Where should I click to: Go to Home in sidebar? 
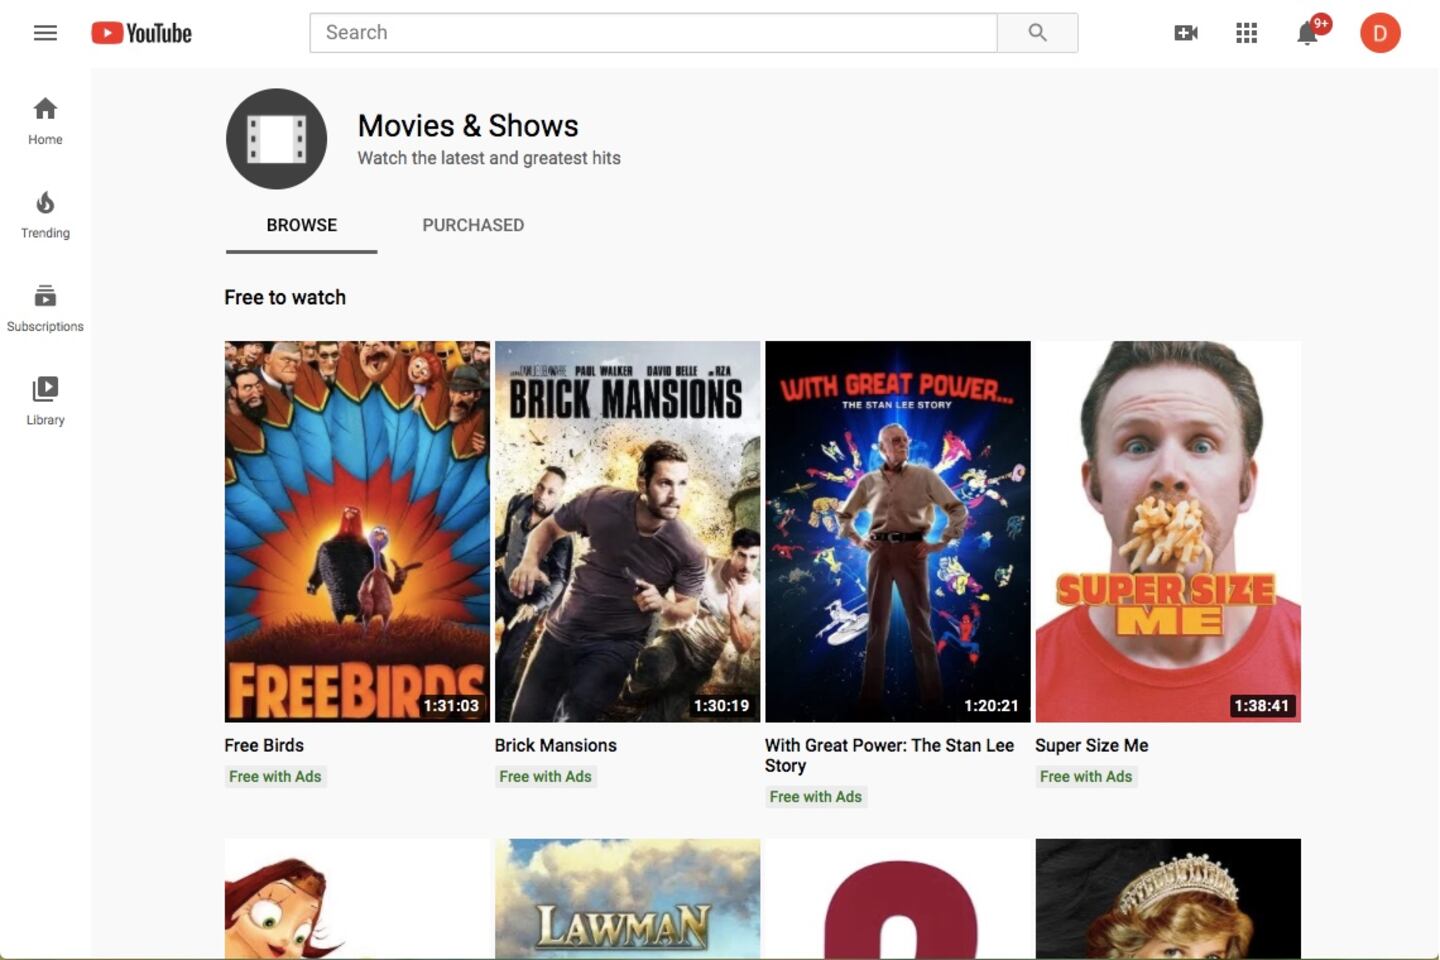coord(45,121)
